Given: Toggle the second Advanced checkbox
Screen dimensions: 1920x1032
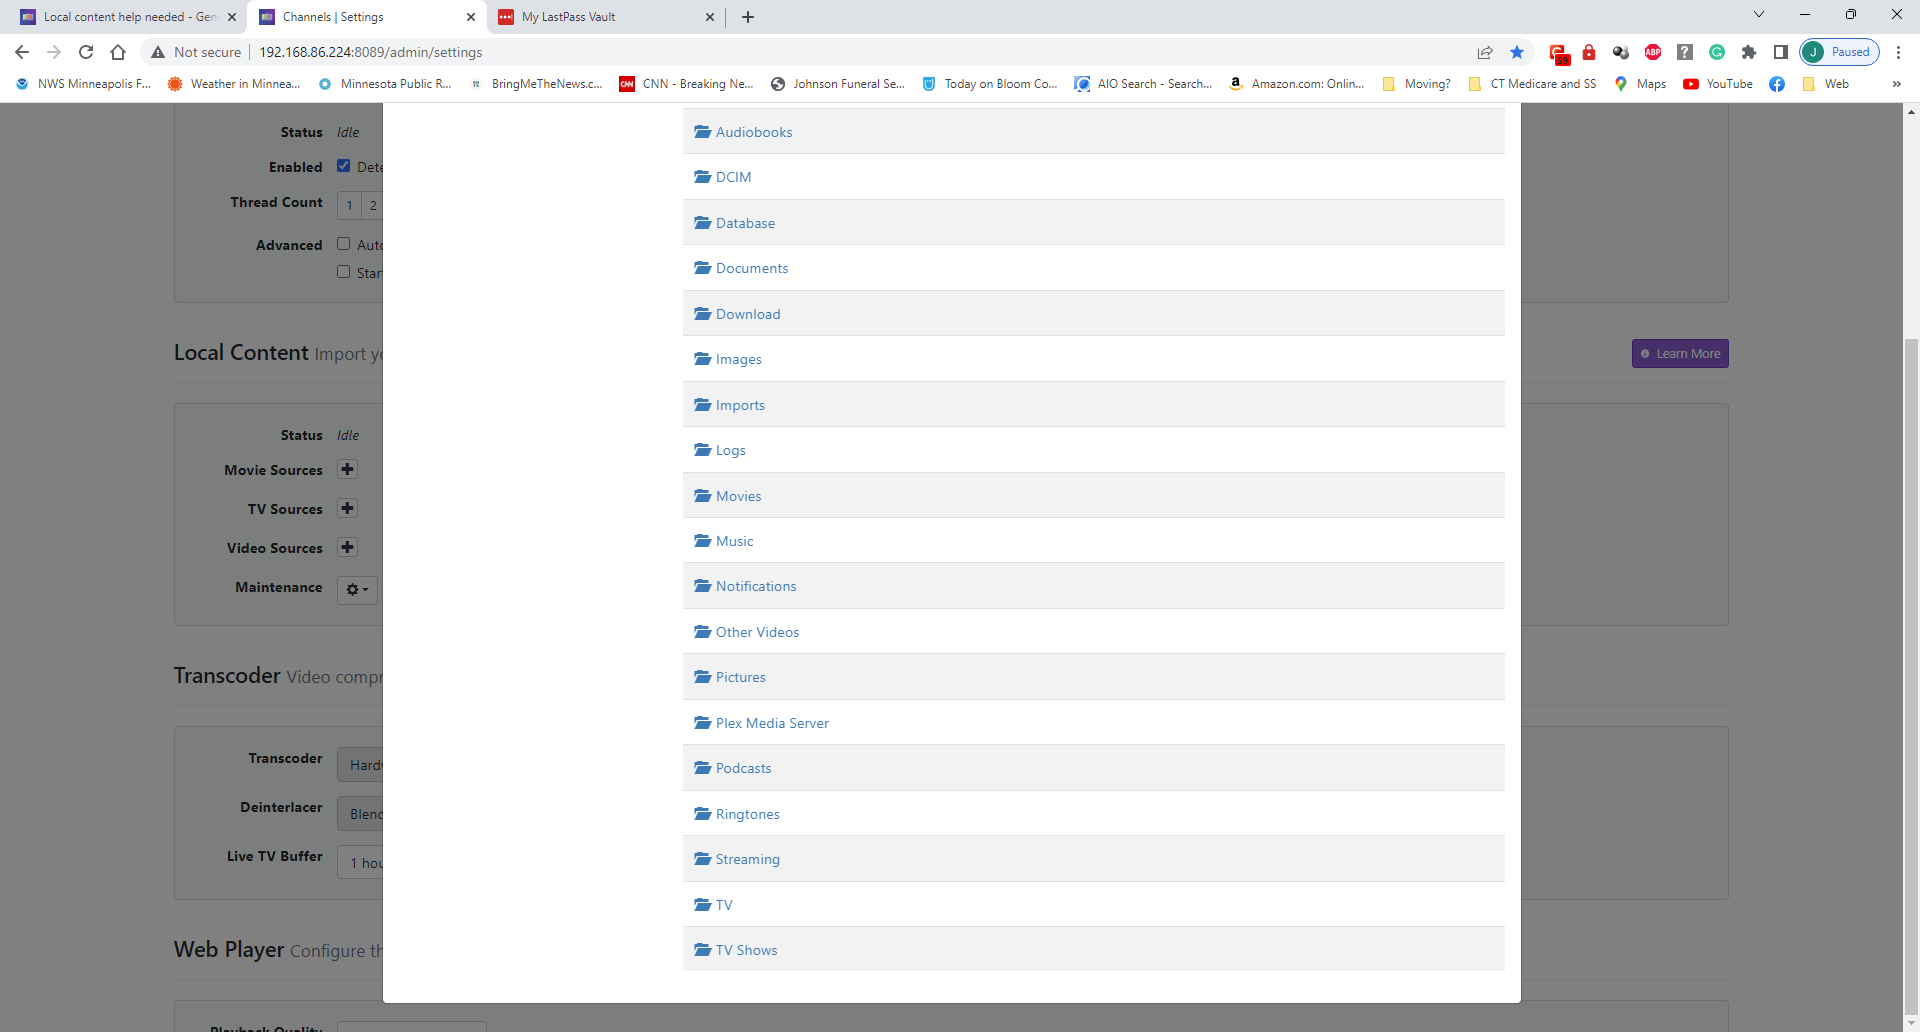Looking at the screenshot, I should [344, 272].
